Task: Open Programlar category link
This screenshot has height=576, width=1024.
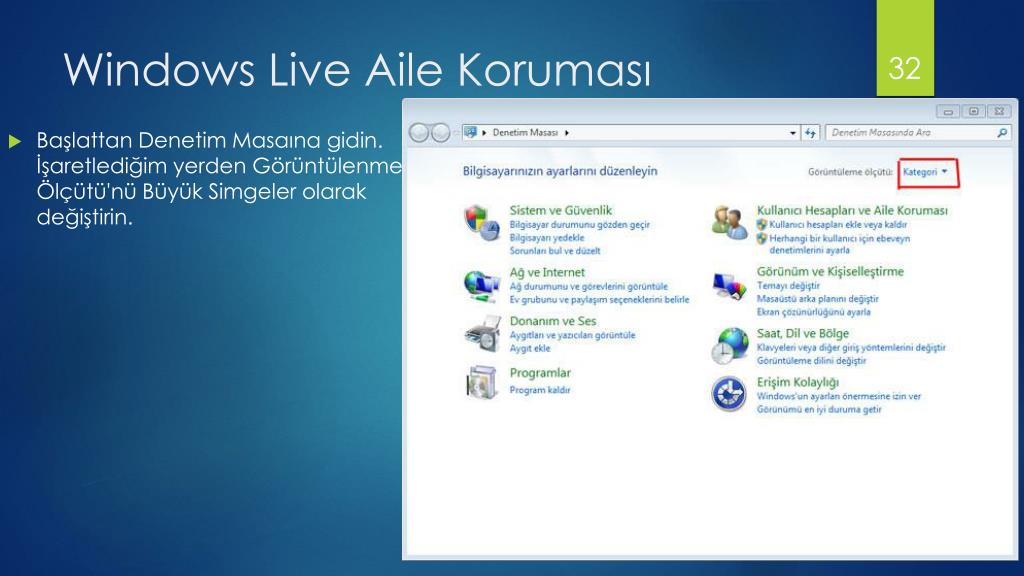Action: (539, 373)
